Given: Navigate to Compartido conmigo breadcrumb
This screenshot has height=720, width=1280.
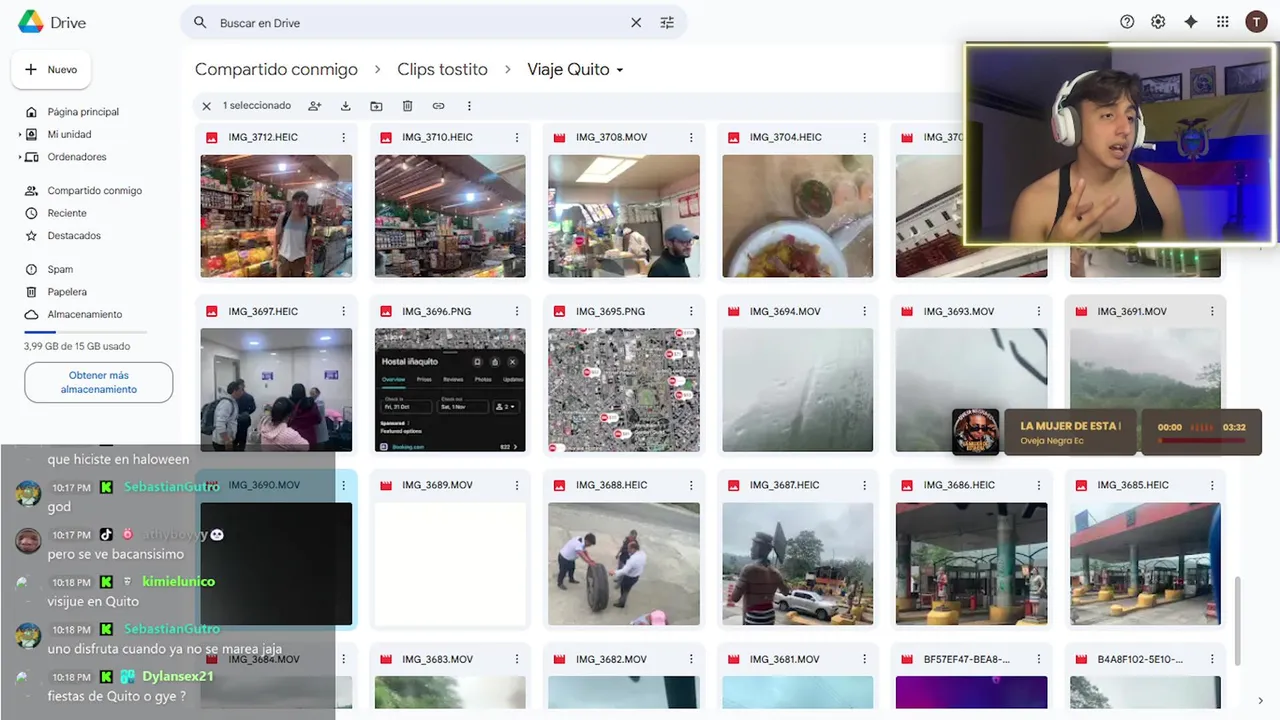Looking at the screenshot, I should point(276,70).
